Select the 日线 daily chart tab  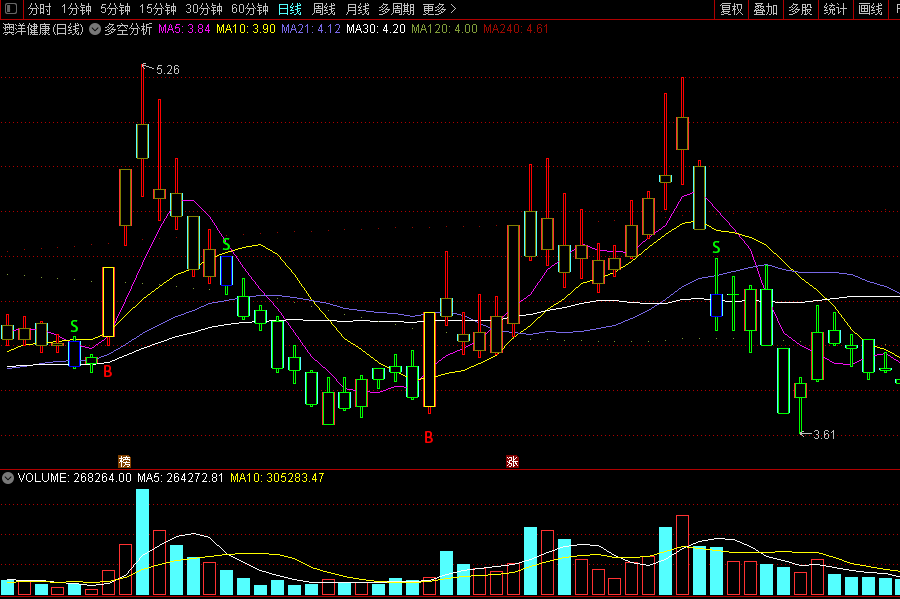click(x=290, y=9)
